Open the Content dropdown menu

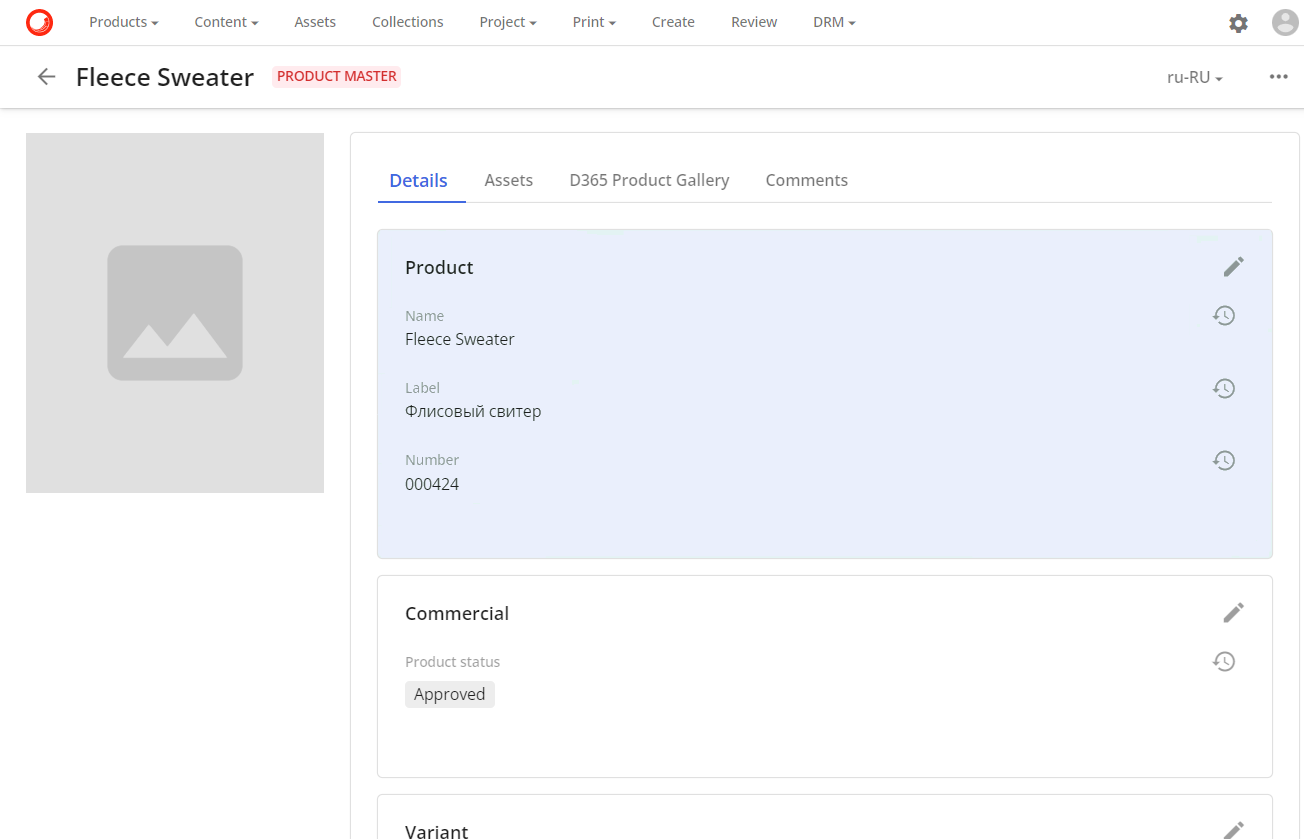pos(226,22)
